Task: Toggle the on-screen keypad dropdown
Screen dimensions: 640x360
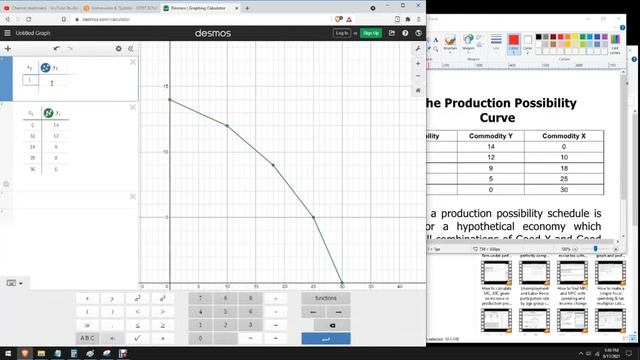Action: pos(15,283)
